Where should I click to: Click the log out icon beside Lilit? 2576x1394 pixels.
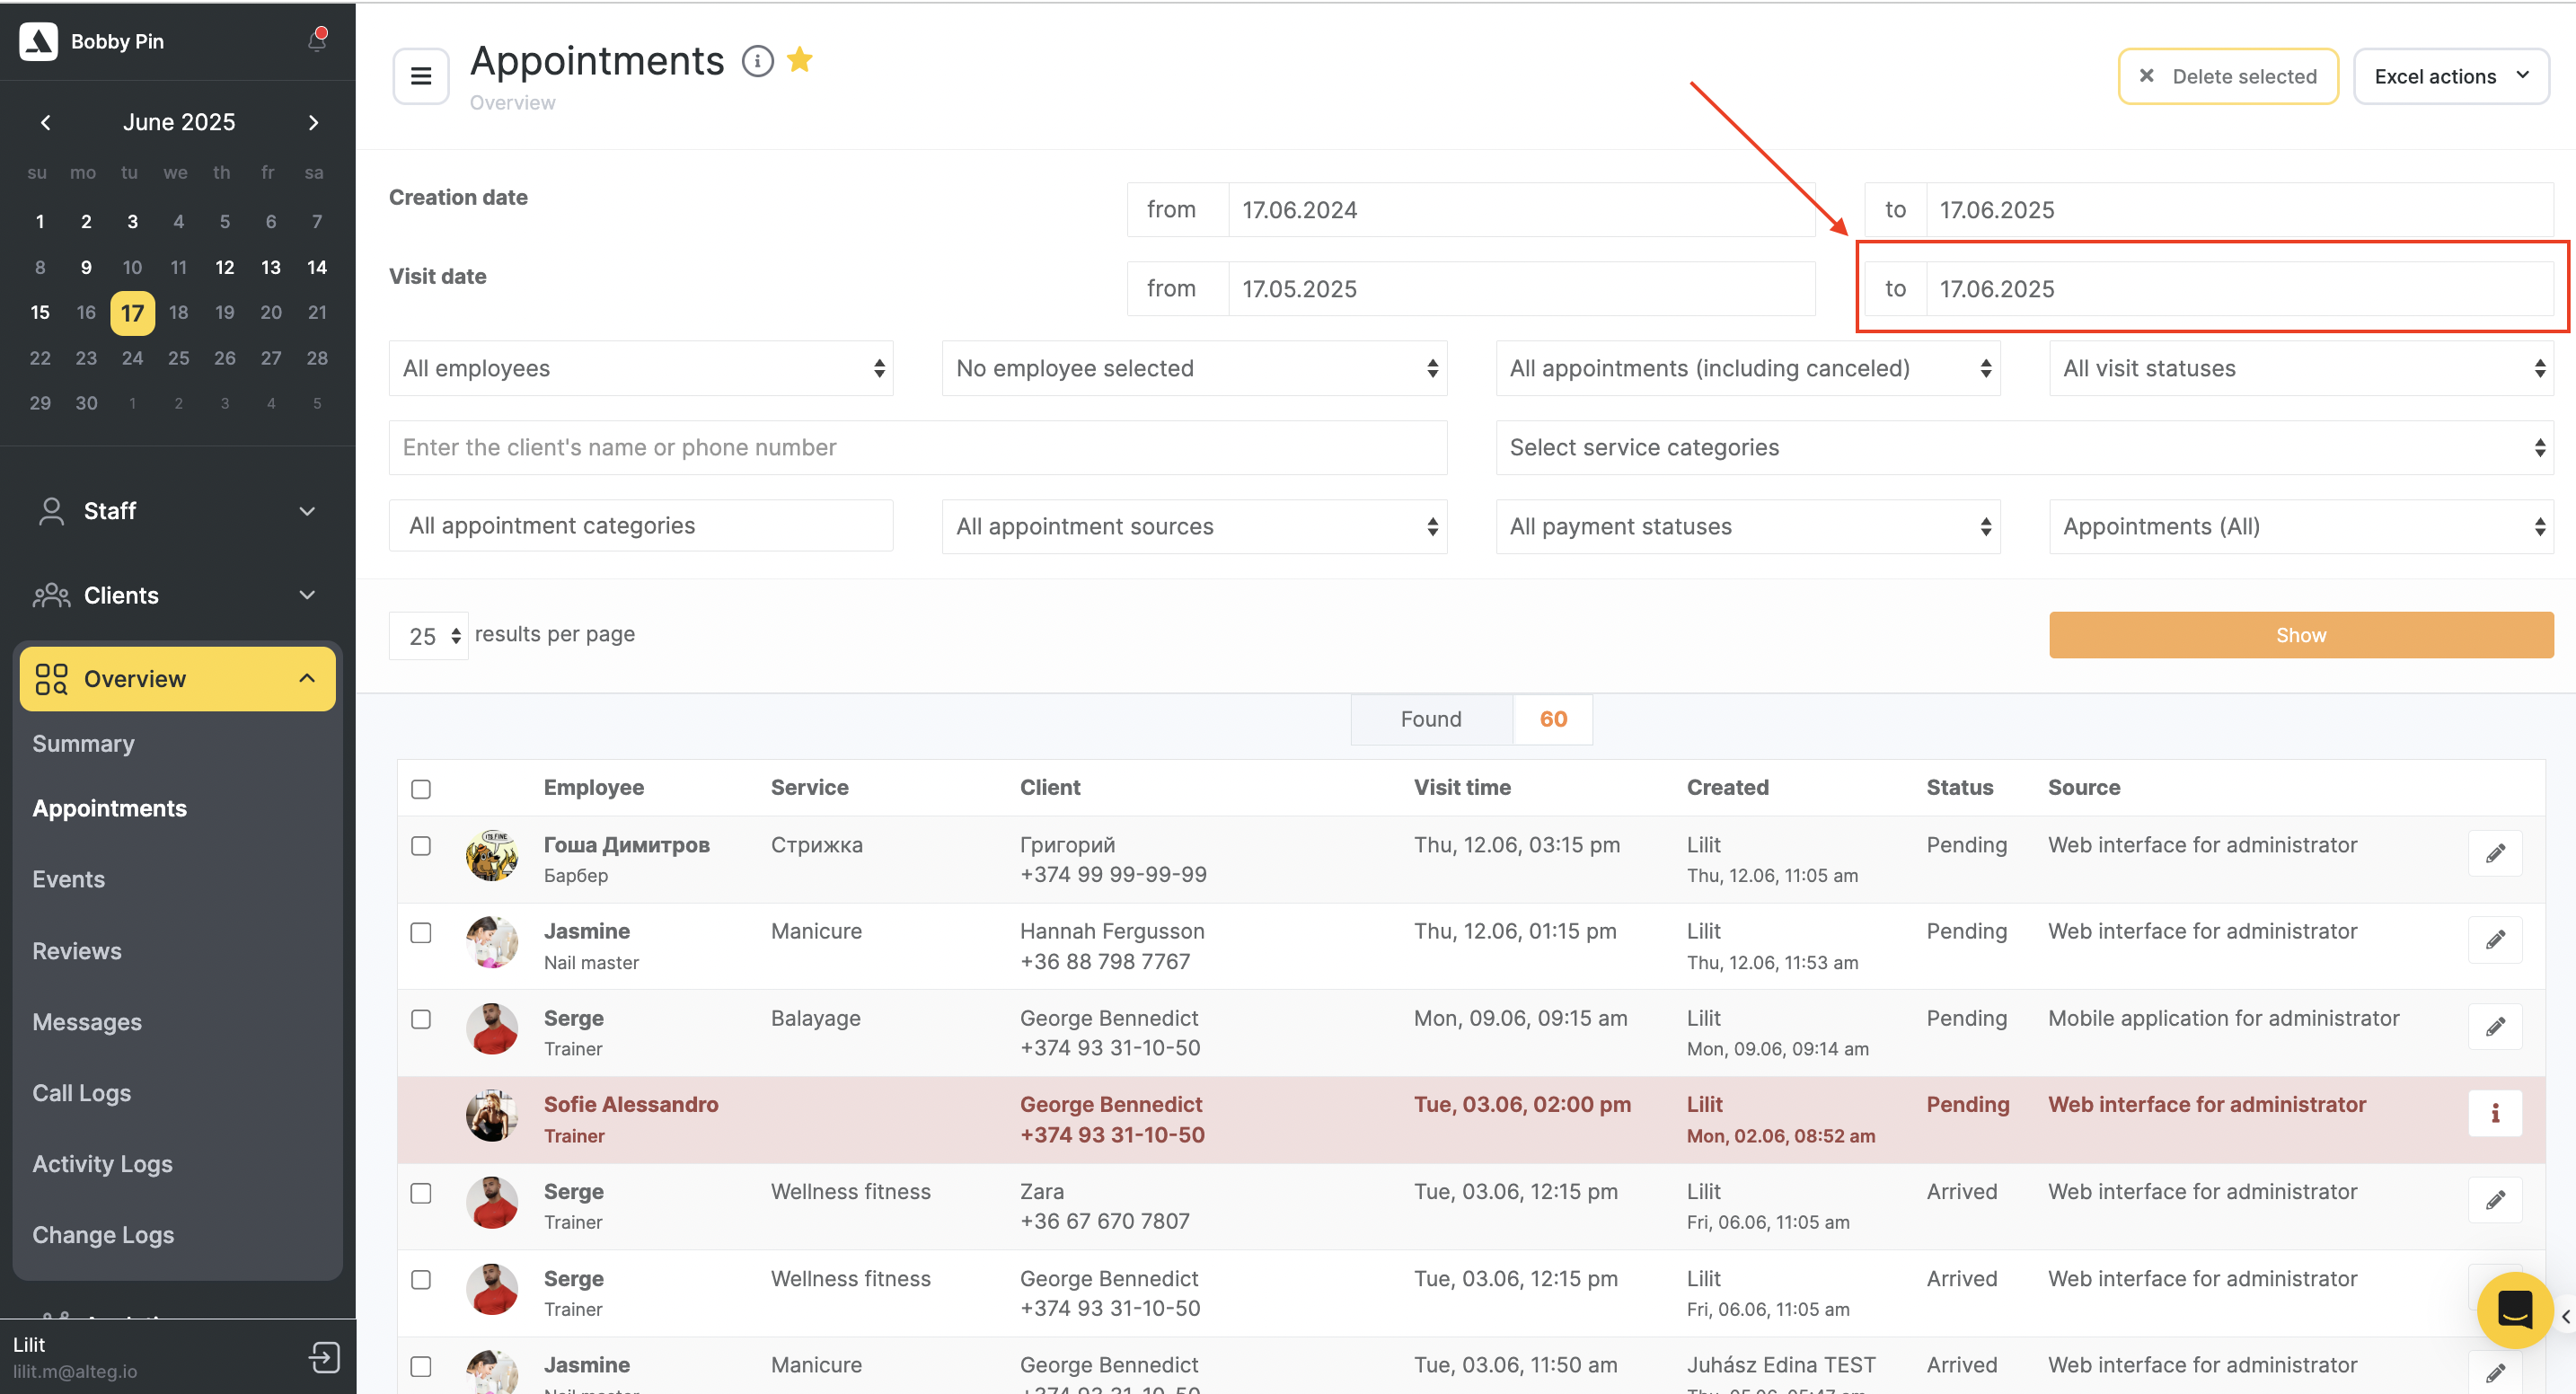point(324,1357)
